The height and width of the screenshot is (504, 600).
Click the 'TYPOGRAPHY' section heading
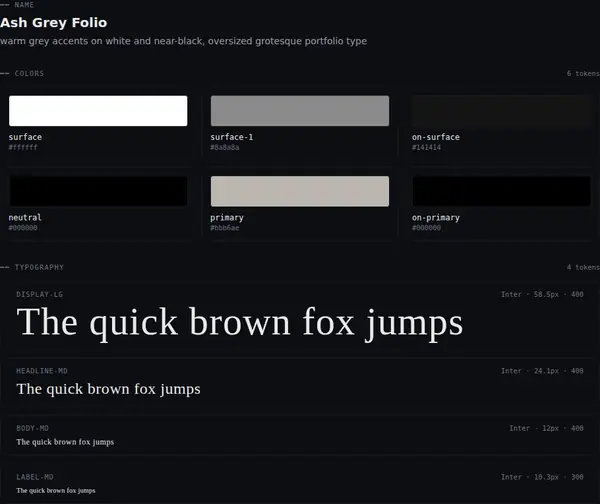tap(39, 267)
